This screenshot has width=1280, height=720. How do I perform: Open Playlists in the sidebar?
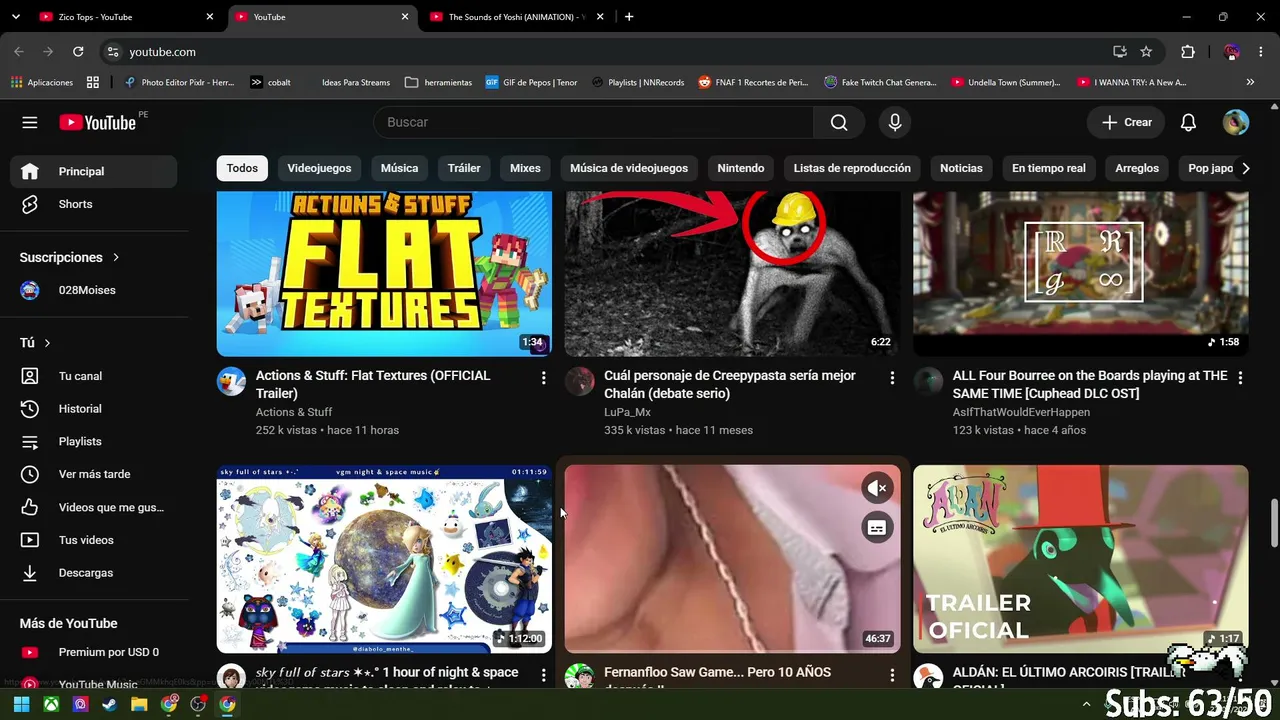pos(94,442)
